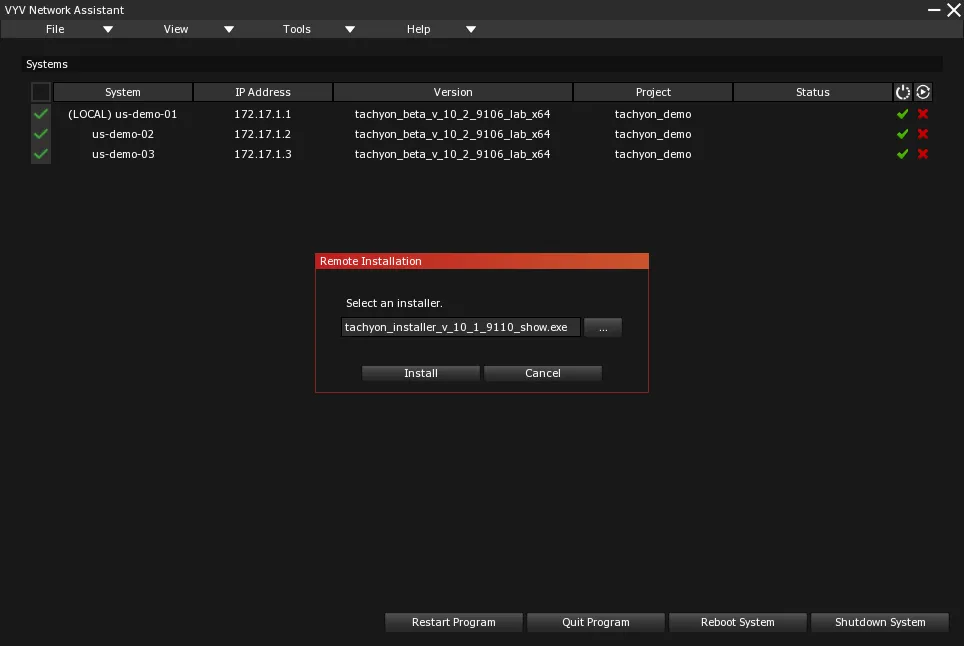Click the power icon in table header

click(x=902, y=92)
